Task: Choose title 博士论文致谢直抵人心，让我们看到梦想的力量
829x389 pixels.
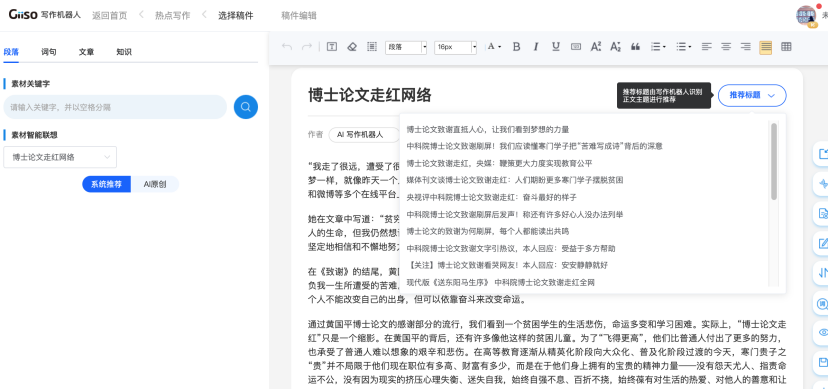Action: tap(487, 129)
